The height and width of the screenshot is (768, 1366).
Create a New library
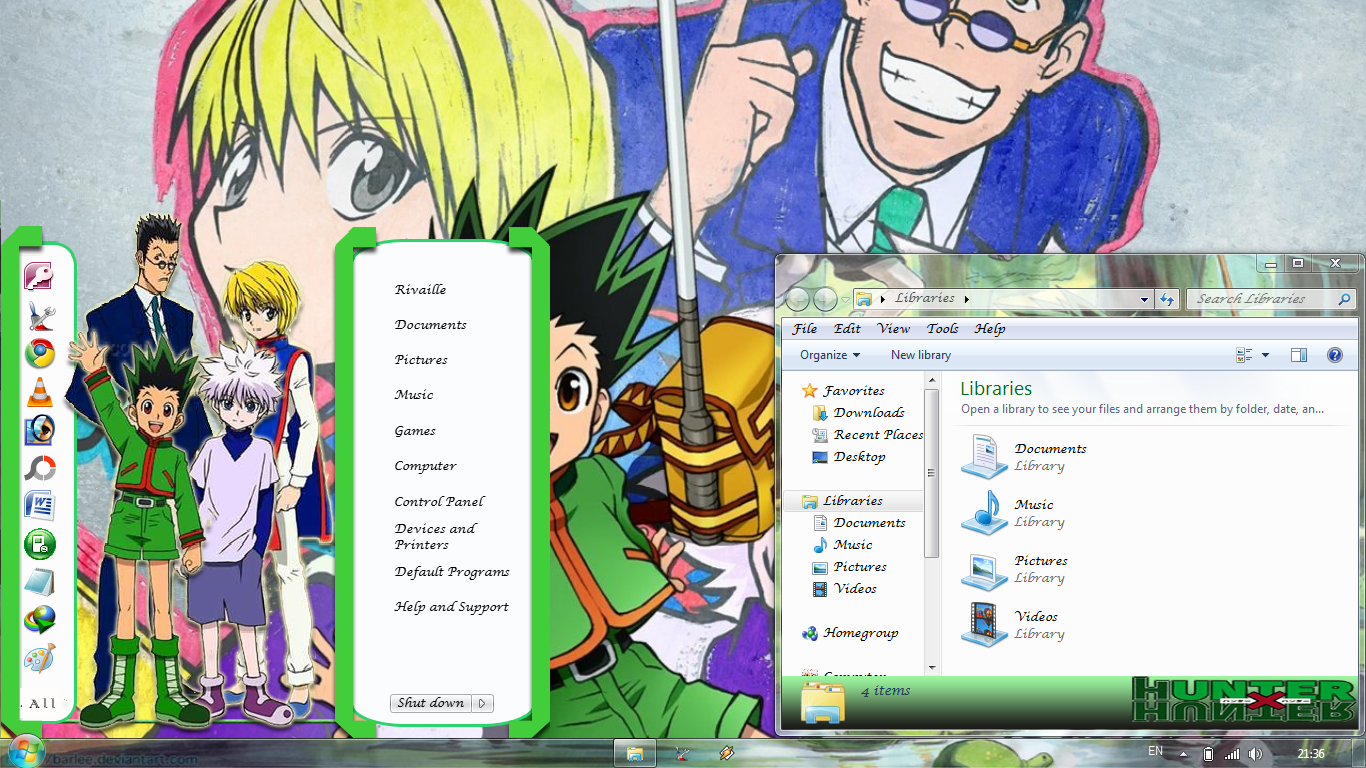point(919,355)
